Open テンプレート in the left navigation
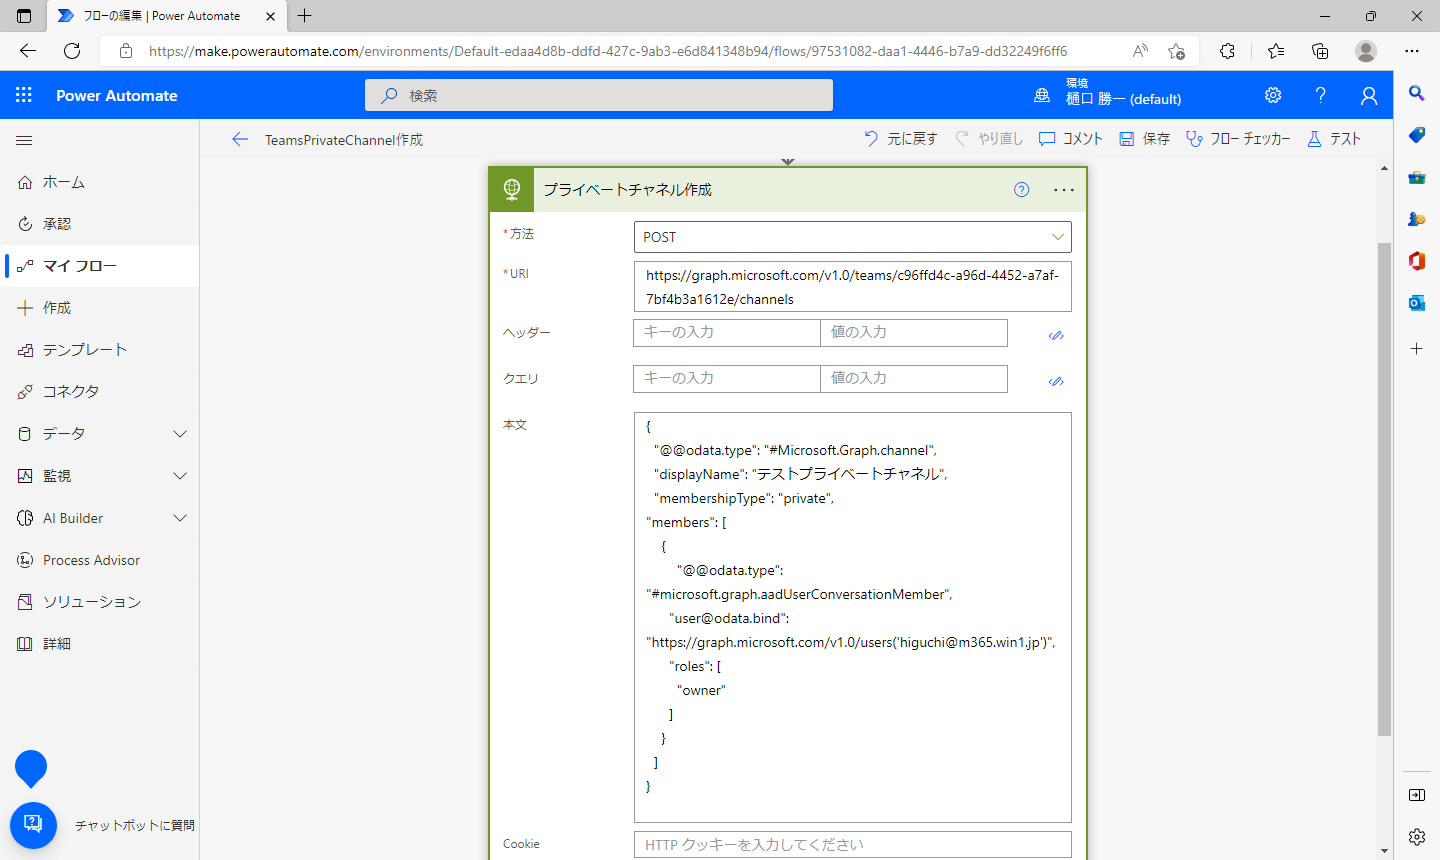Viewport: 1440px width, 860px height. 100,350
